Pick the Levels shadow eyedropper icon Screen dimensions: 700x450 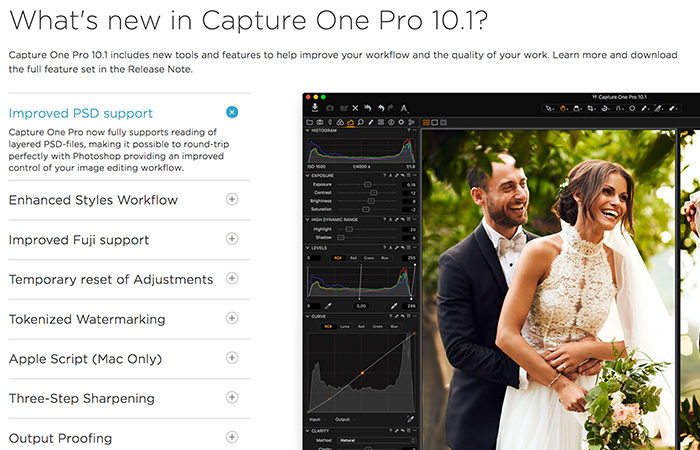[328, 306]
